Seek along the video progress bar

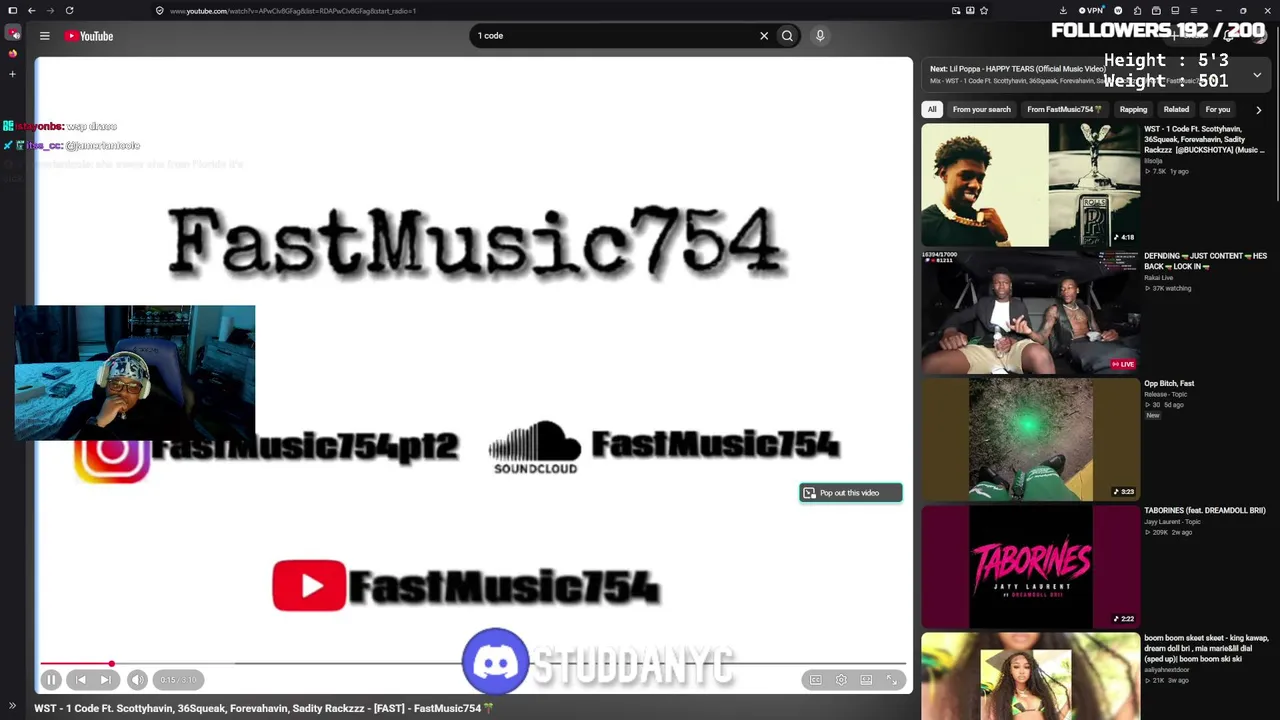click(473, 664)
